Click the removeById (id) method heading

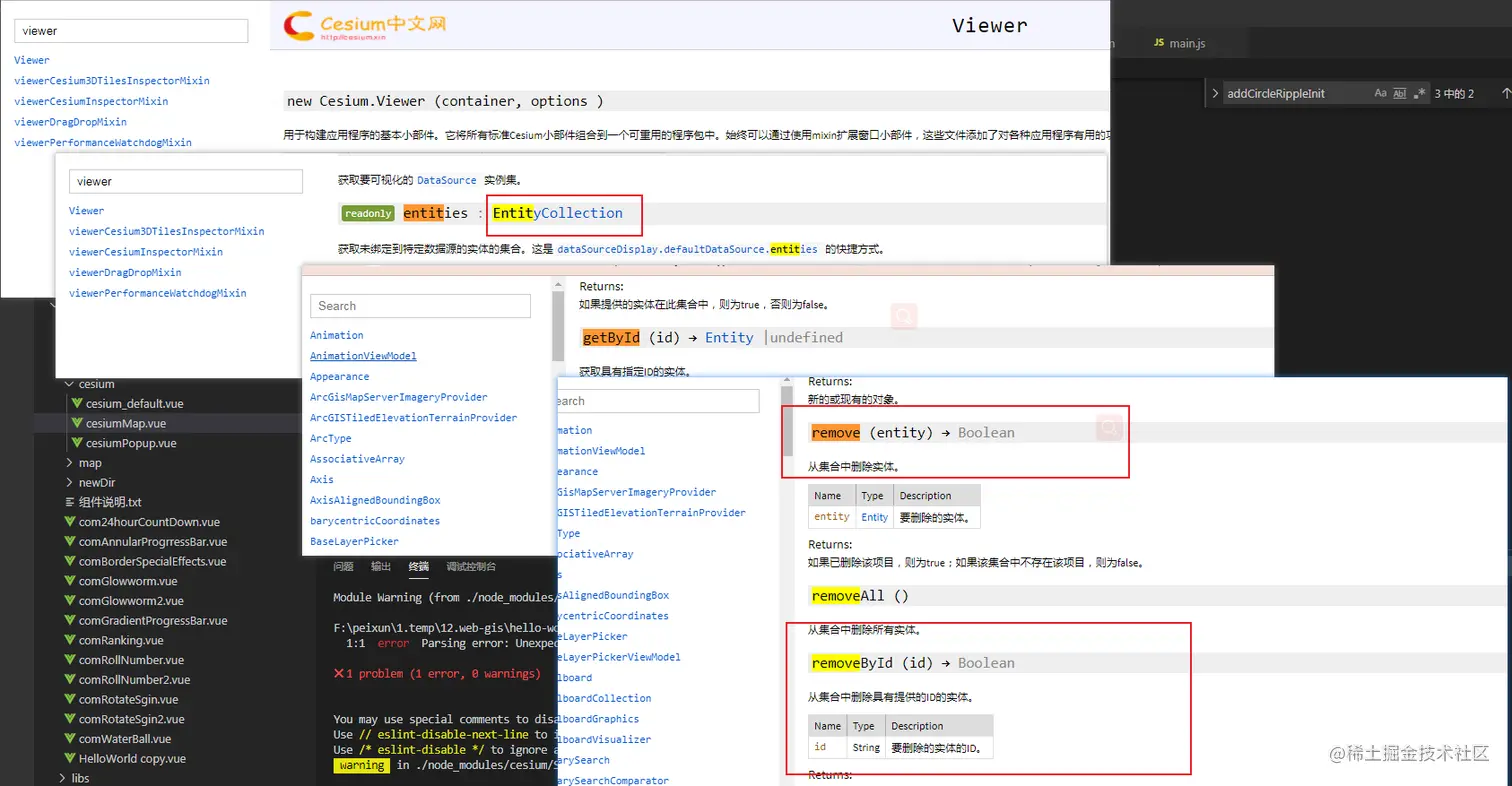[x=873, y=663]
